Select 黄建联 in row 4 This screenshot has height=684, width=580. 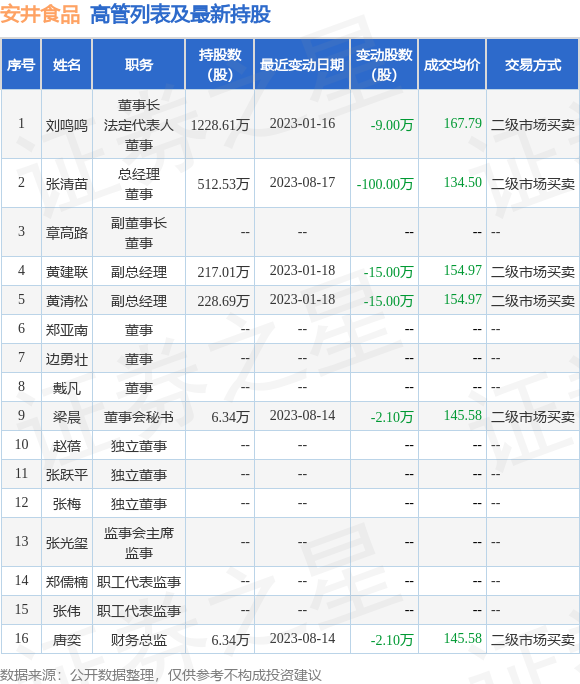pos(67,272)
